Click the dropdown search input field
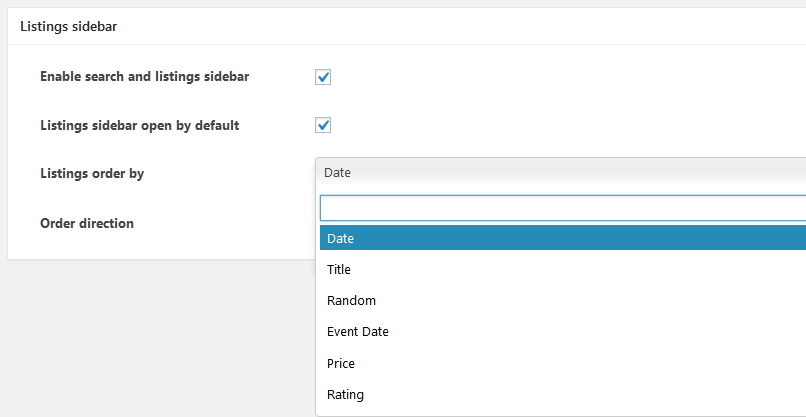 point(563,208)
